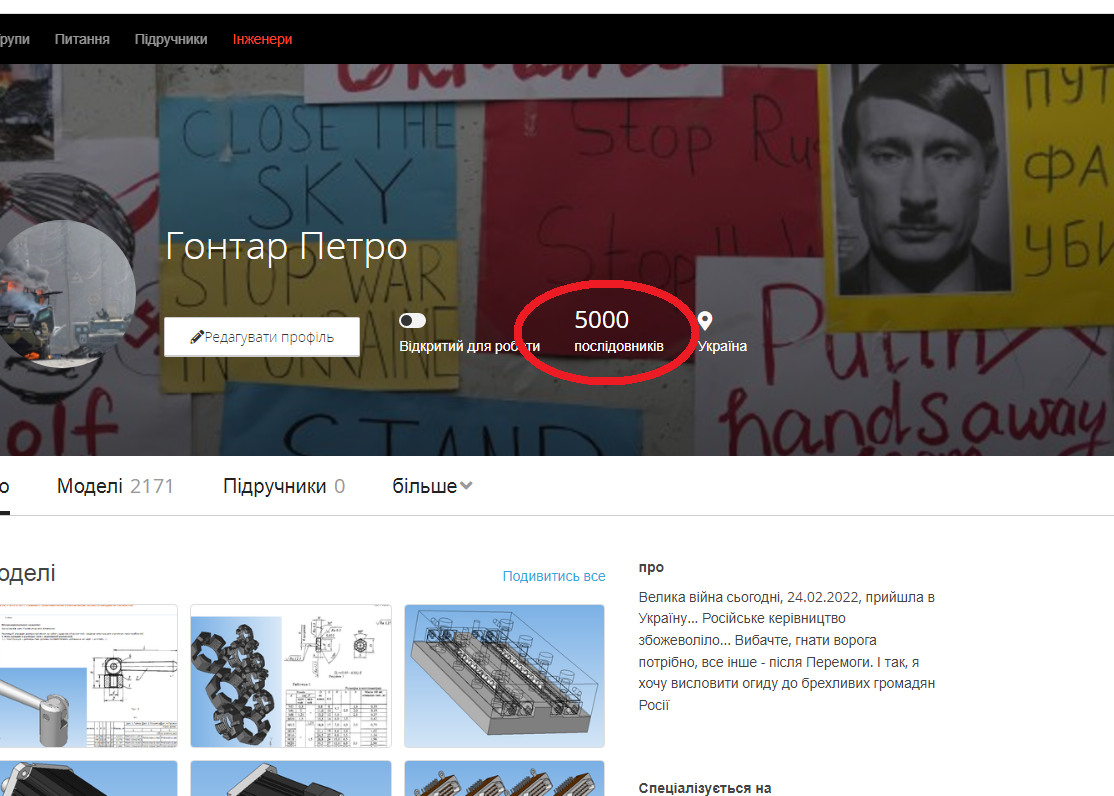Open the D-sub connectors model thumbnail
Viewport: 1114px width, 796px height.
tap(504, 778)
